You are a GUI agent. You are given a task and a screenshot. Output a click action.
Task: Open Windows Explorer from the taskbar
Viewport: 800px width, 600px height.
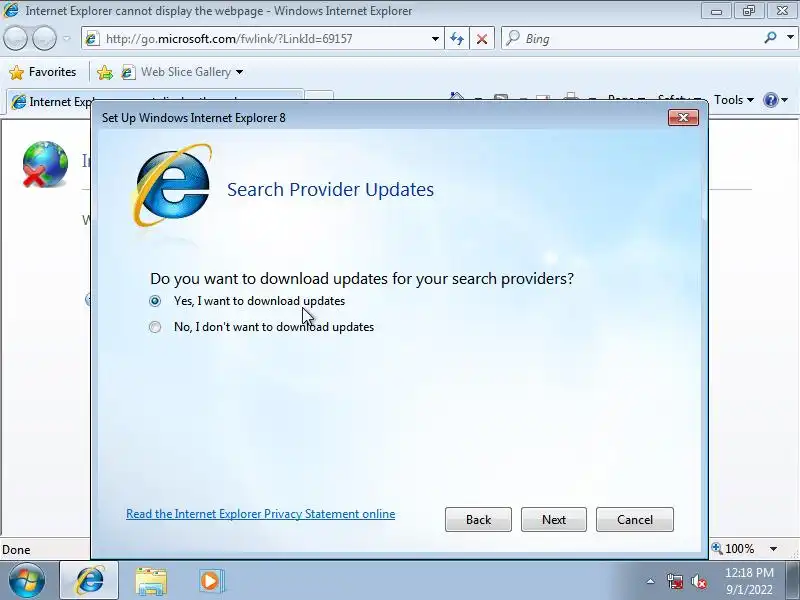[151, 581]
